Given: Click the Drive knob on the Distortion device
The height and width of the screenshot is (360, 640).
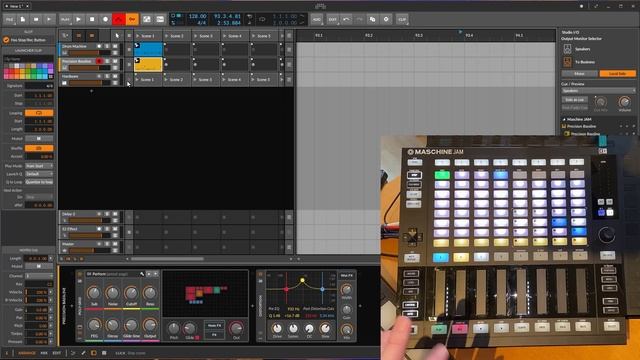Looking at the screenshot, I should coord(277,328).
